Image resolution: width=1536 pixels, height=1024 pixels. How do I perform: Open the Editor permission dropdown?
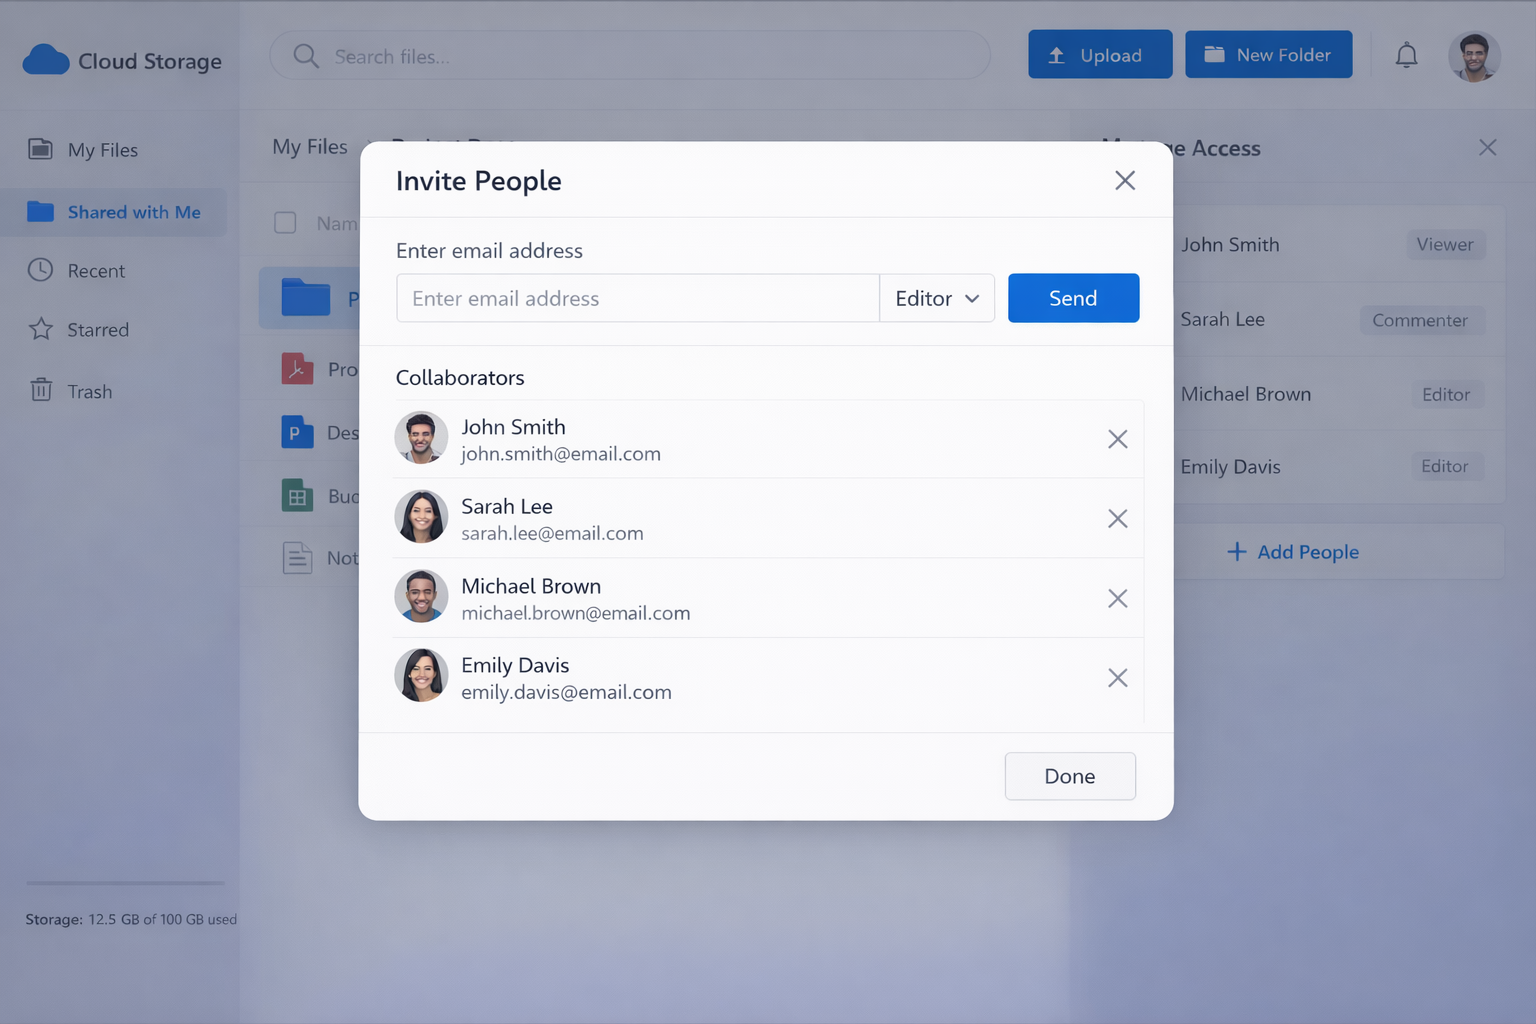(x=936, y=298)
